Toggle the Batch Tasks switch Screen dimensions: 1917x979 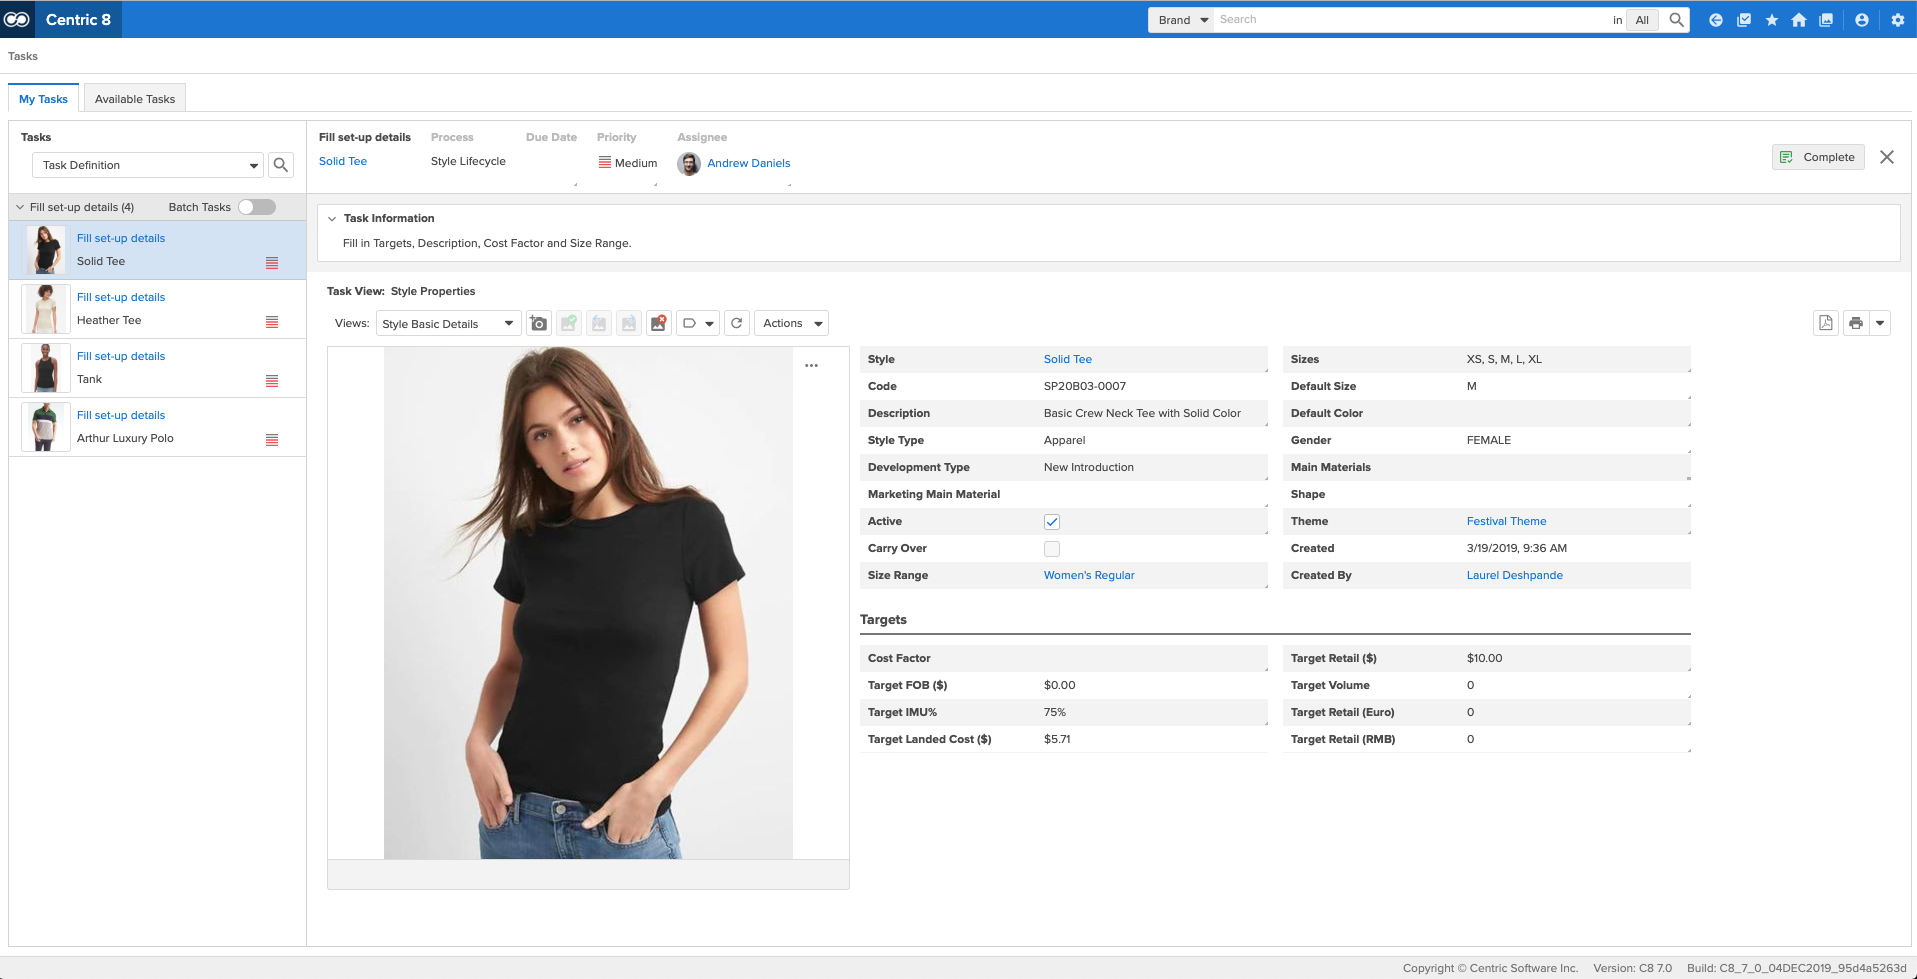(x=257, y=207)
